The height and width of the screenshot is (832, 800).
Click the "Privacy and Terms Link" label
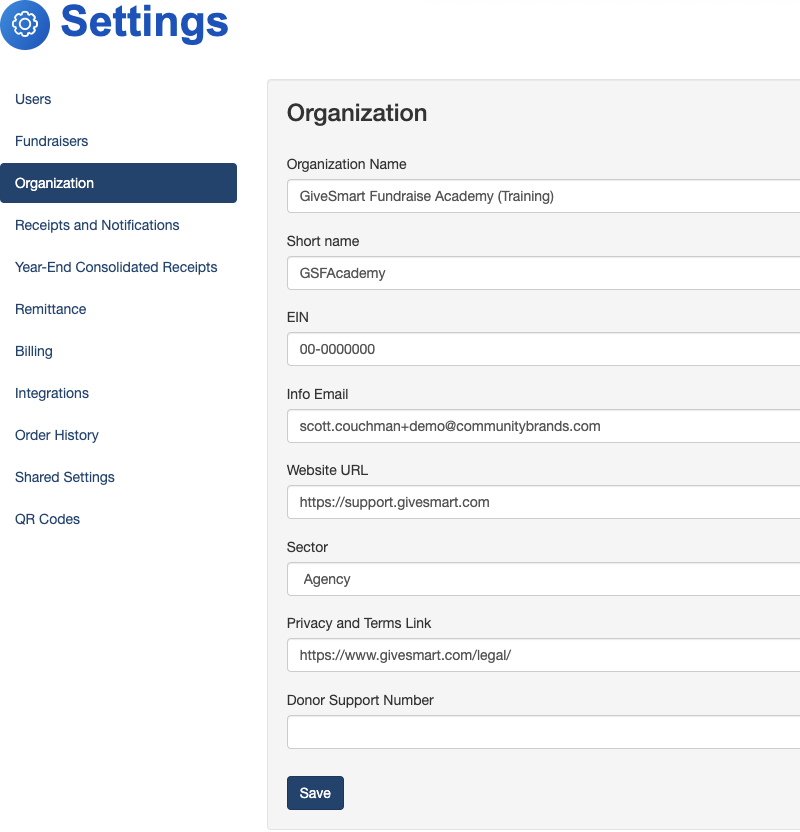359,623
